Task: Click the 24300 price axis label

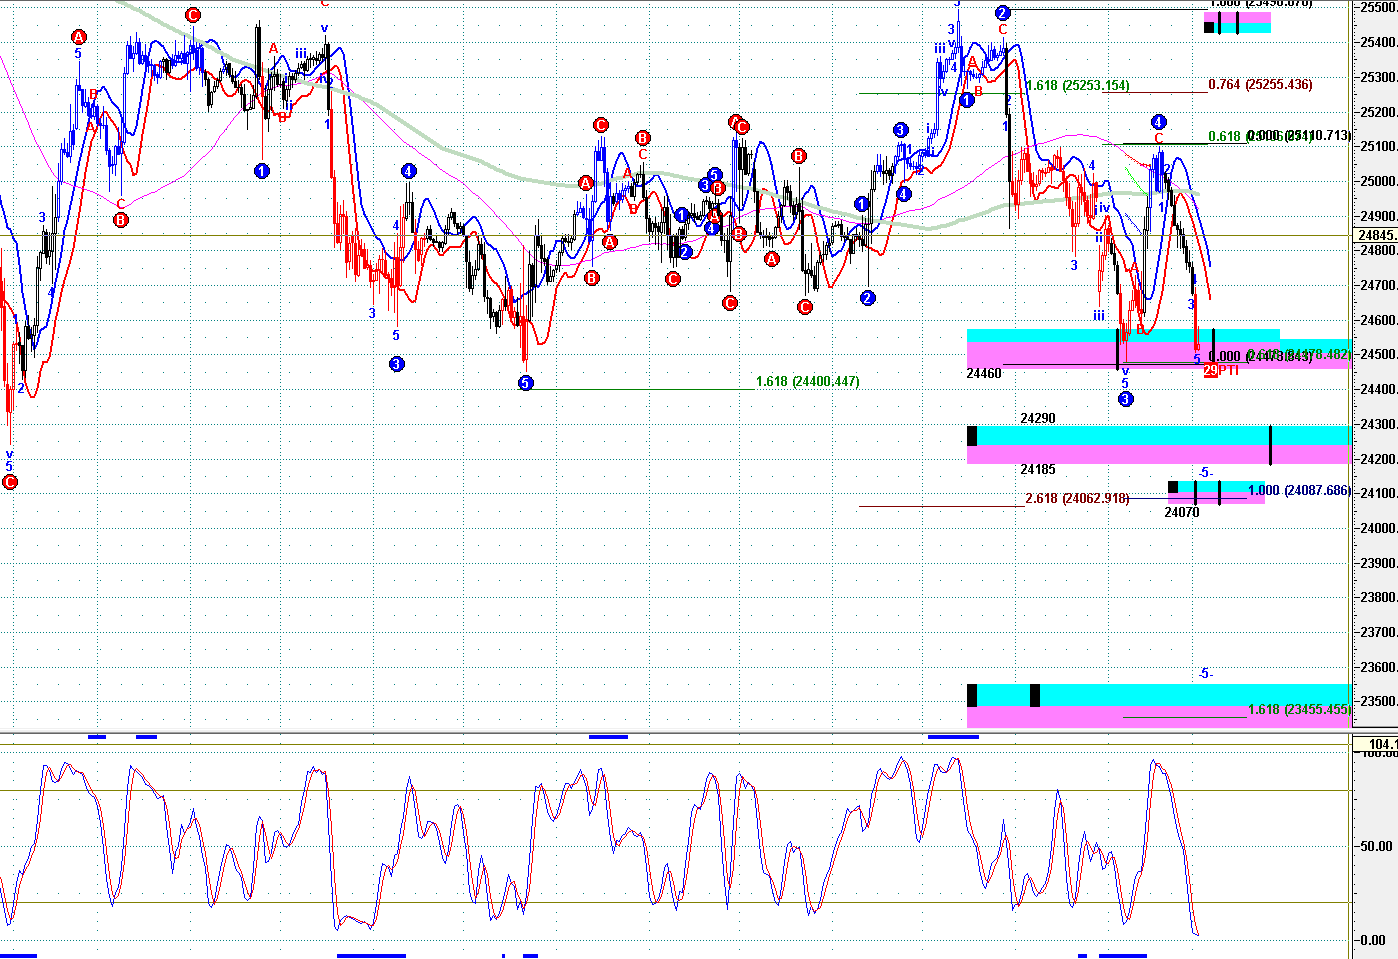Action: pos(1378,424)
